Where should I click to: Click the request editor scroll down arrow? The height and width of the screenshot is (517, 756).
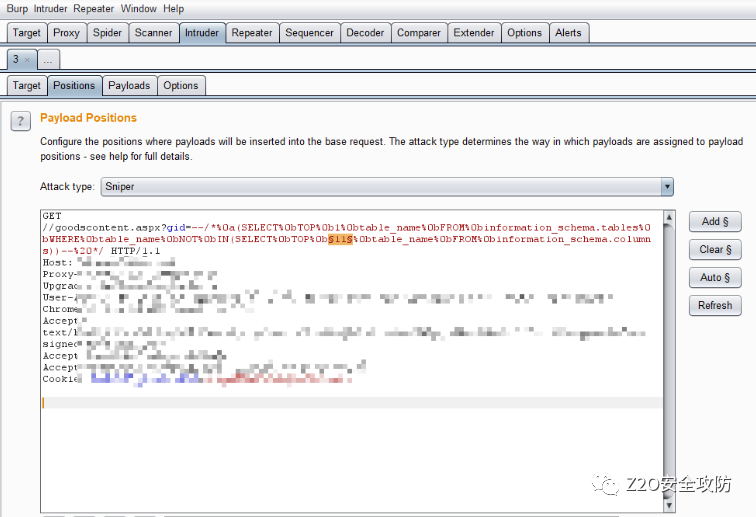click(x=669, y=505)
